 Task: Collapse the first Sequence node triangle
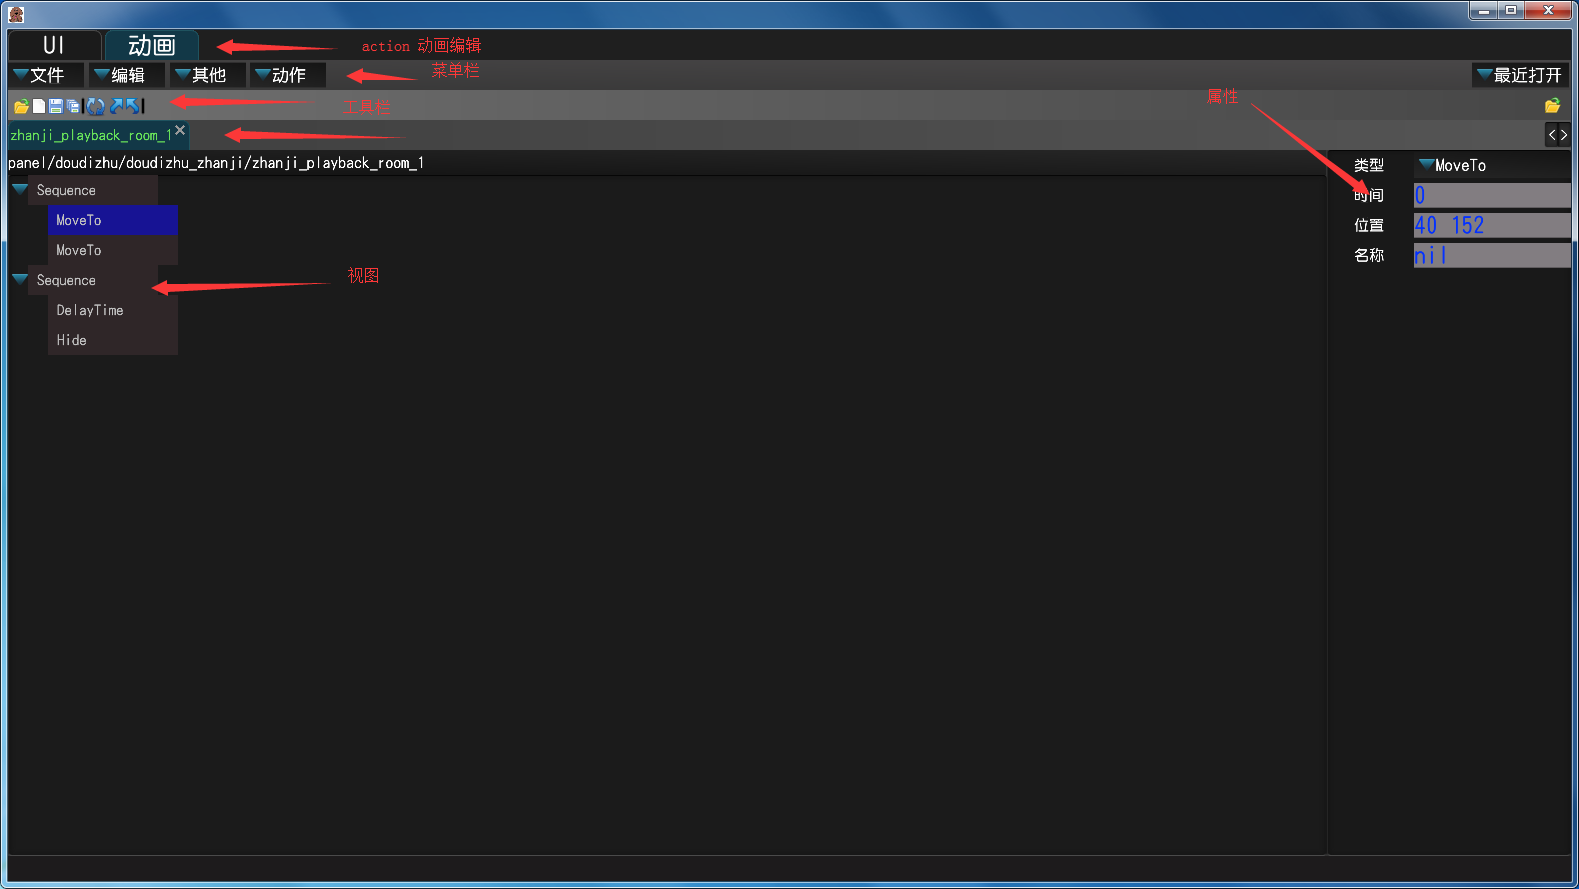(x=19, y=189)
